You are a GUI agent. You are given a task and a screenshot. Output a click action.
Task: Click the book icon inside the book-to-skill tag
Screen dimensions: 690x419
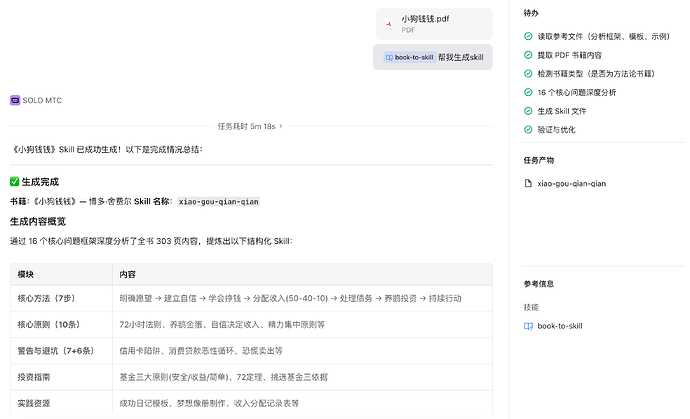point(389,57)
